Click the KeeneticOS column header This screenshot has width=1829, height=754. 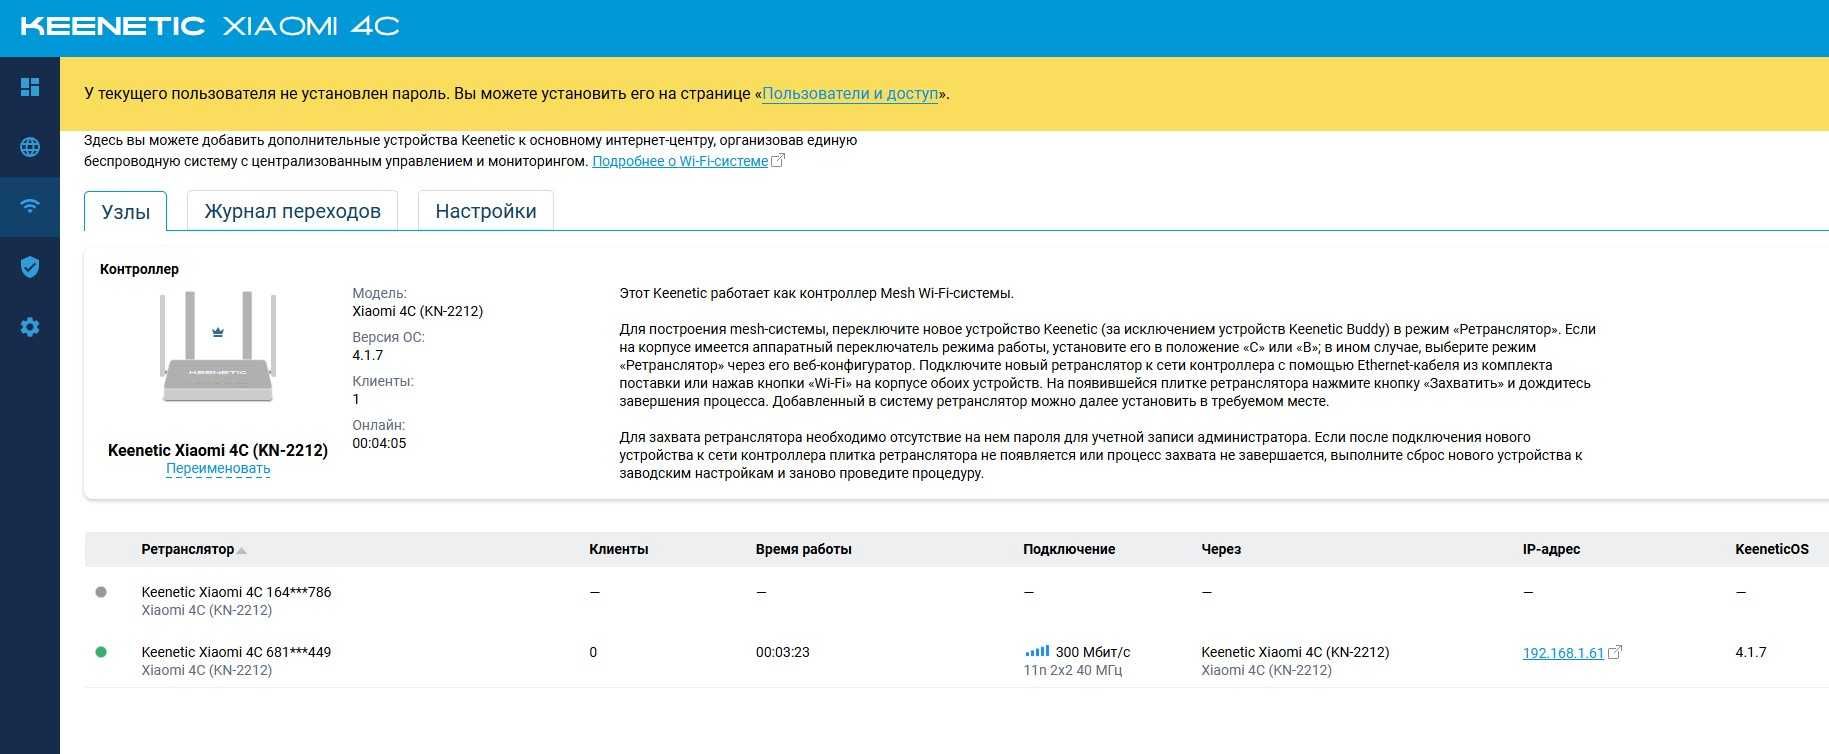pyautogui.click(x=1772, y=549)
